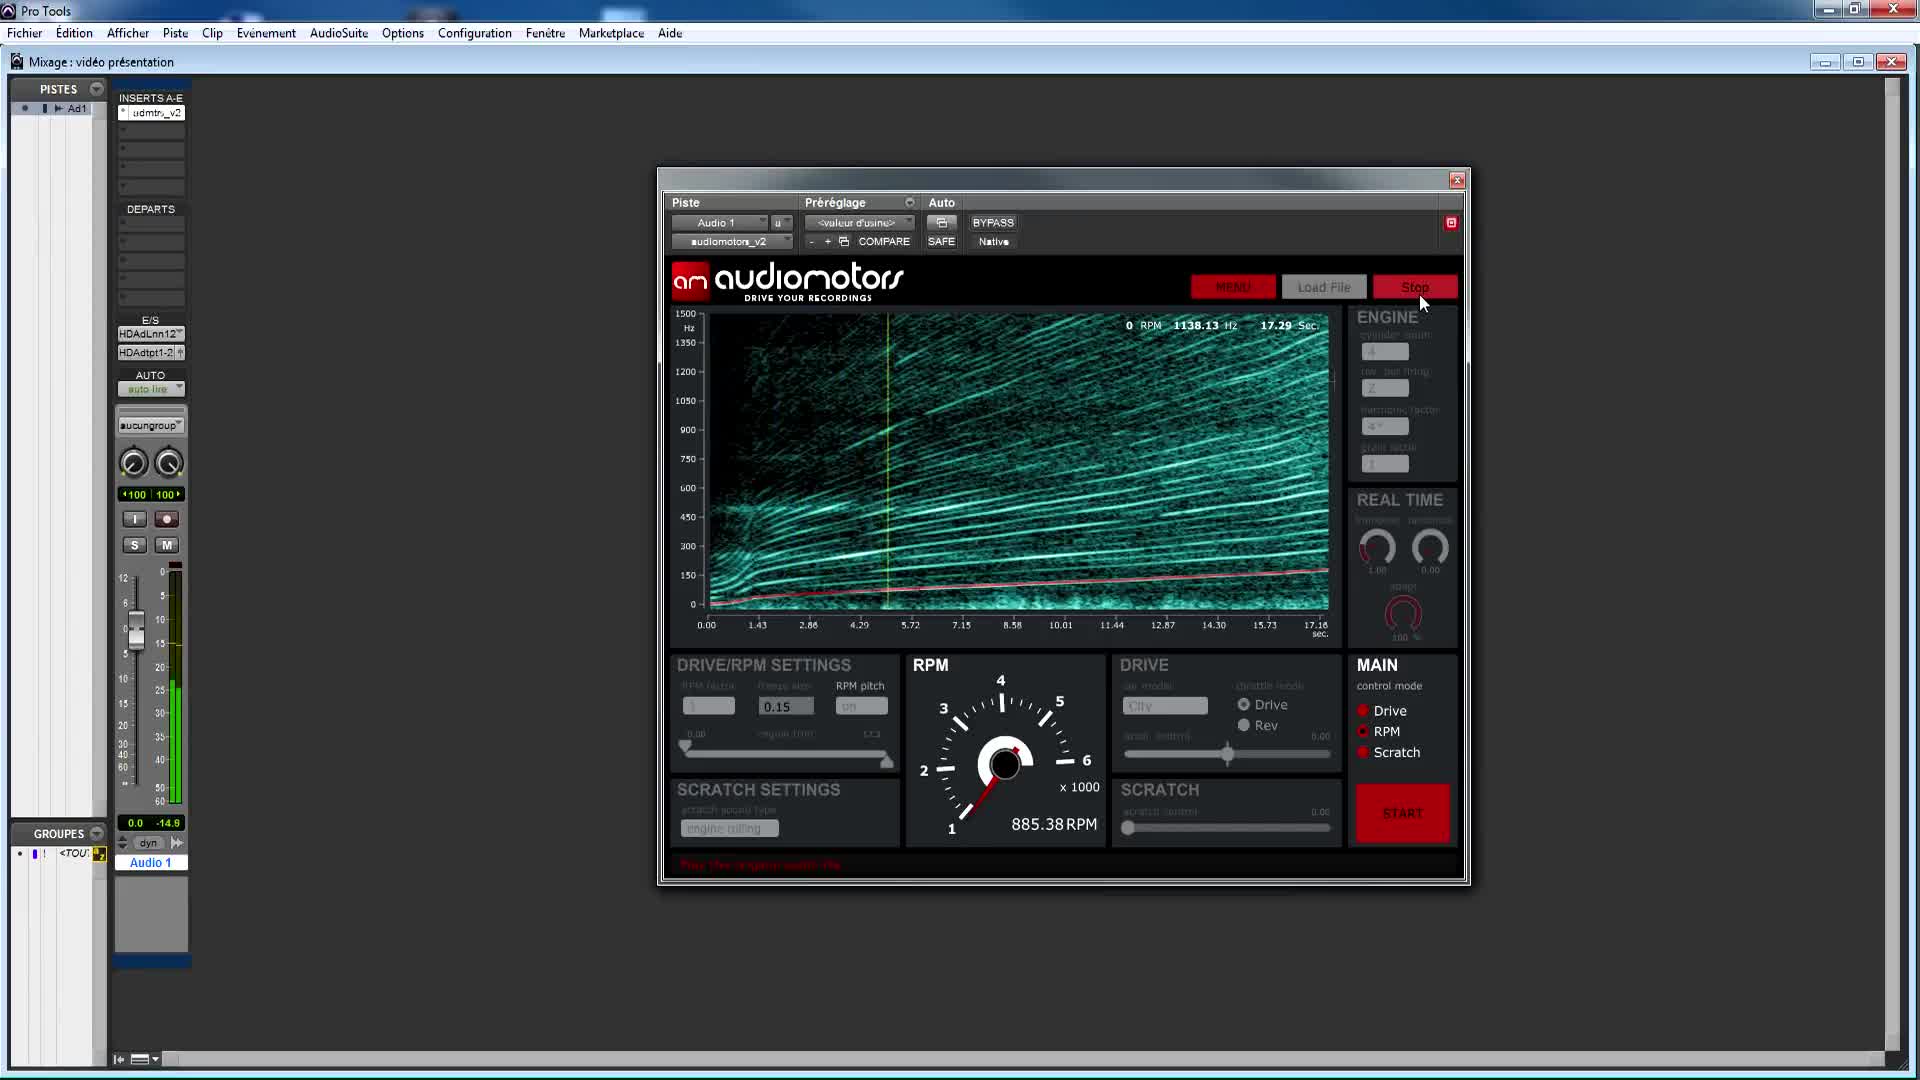Click the Load File button
The height and width of the screenshot is (1080, 1920).
1324,287
